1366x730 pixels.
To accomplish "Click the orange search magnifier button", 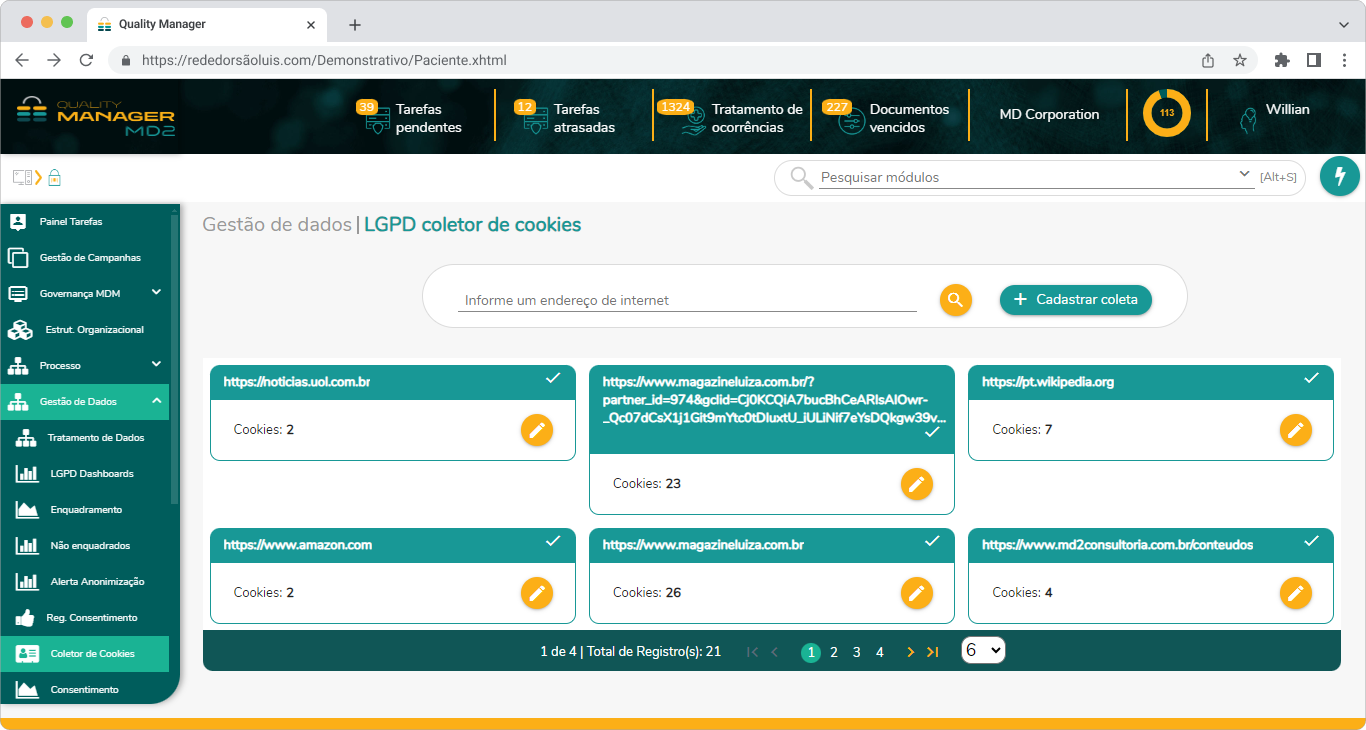I will tap(955, 300).
